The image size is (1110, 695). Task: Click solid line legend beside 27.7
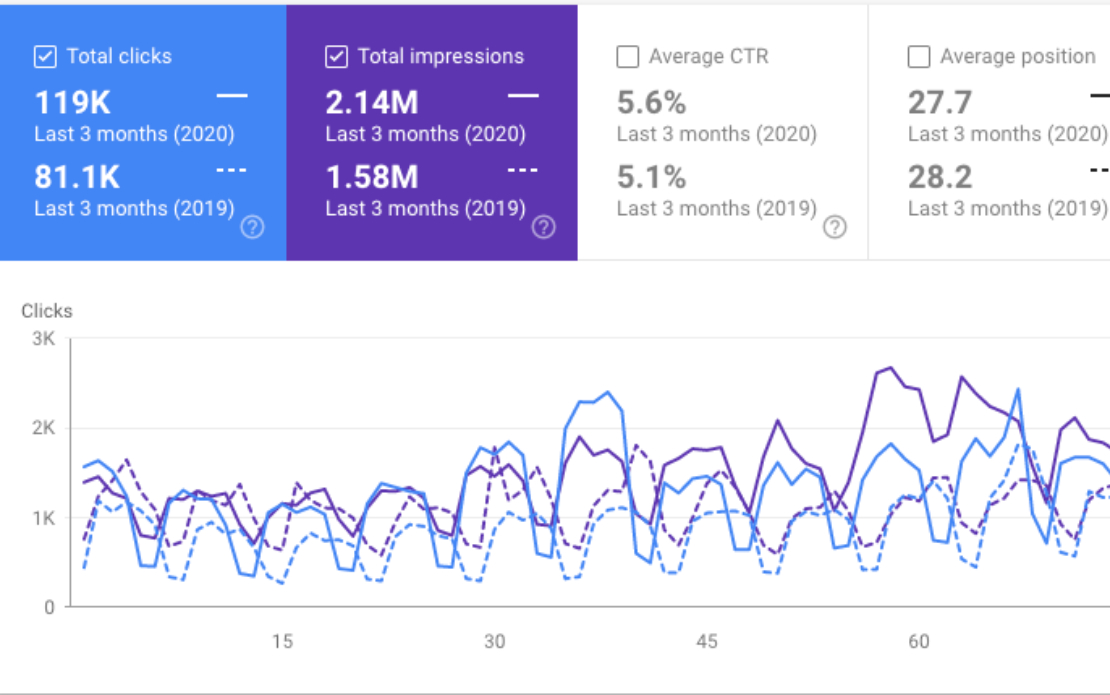pos(1100,95)
